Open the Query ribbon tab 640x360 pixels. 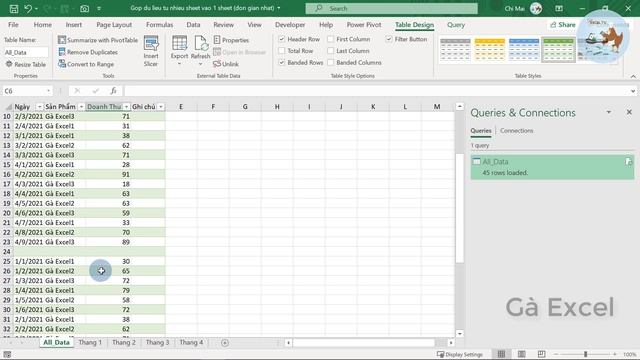click(456, 25)
